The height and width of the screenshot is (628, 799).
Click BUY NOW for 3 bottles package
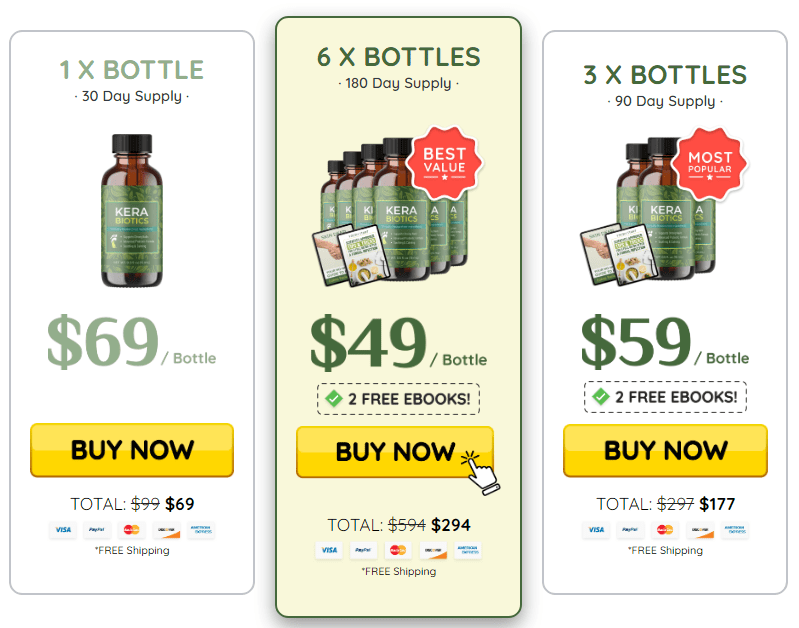pos(665,451)
